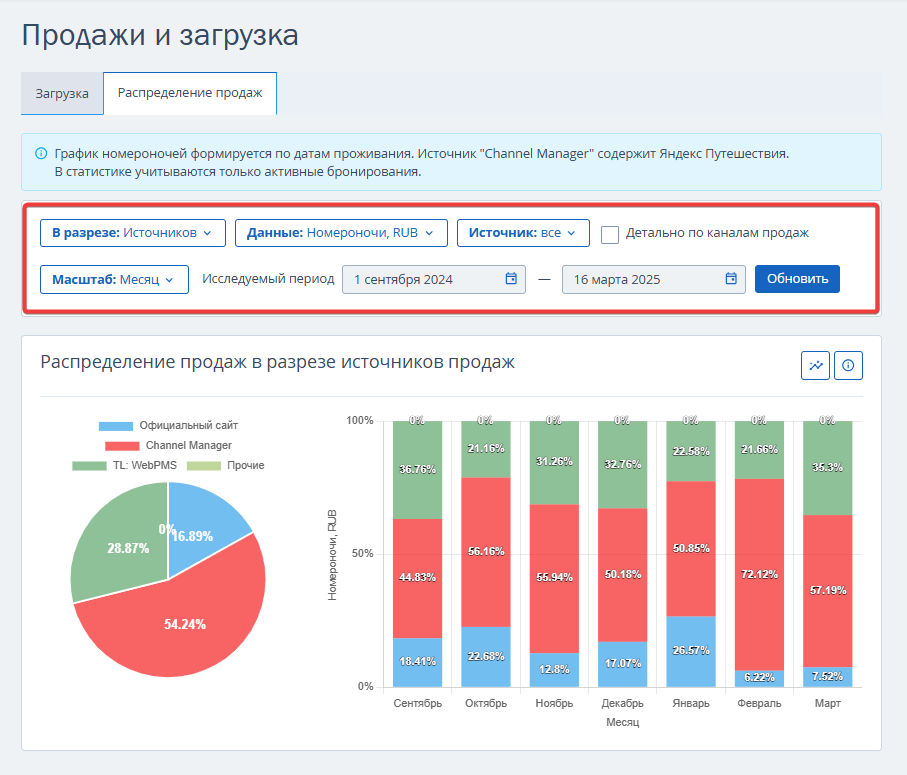Toggle Официальный сайт legend color swatch
907x775 pixels.
tap(116, 426)
